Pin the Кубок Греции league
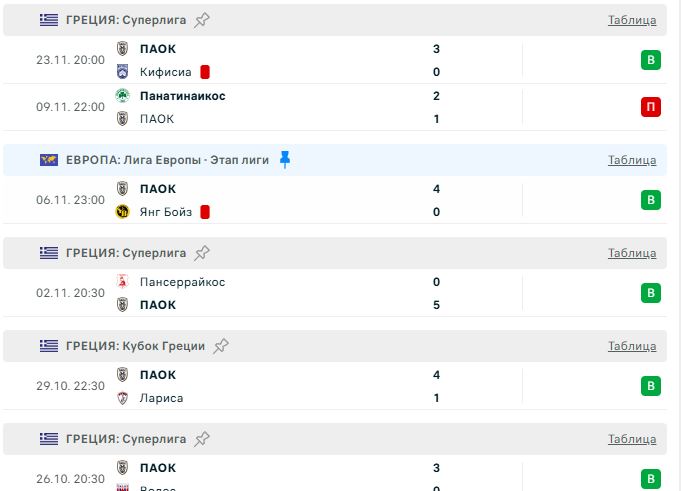This screenshot has width=681, height=491. coord(221,346)
